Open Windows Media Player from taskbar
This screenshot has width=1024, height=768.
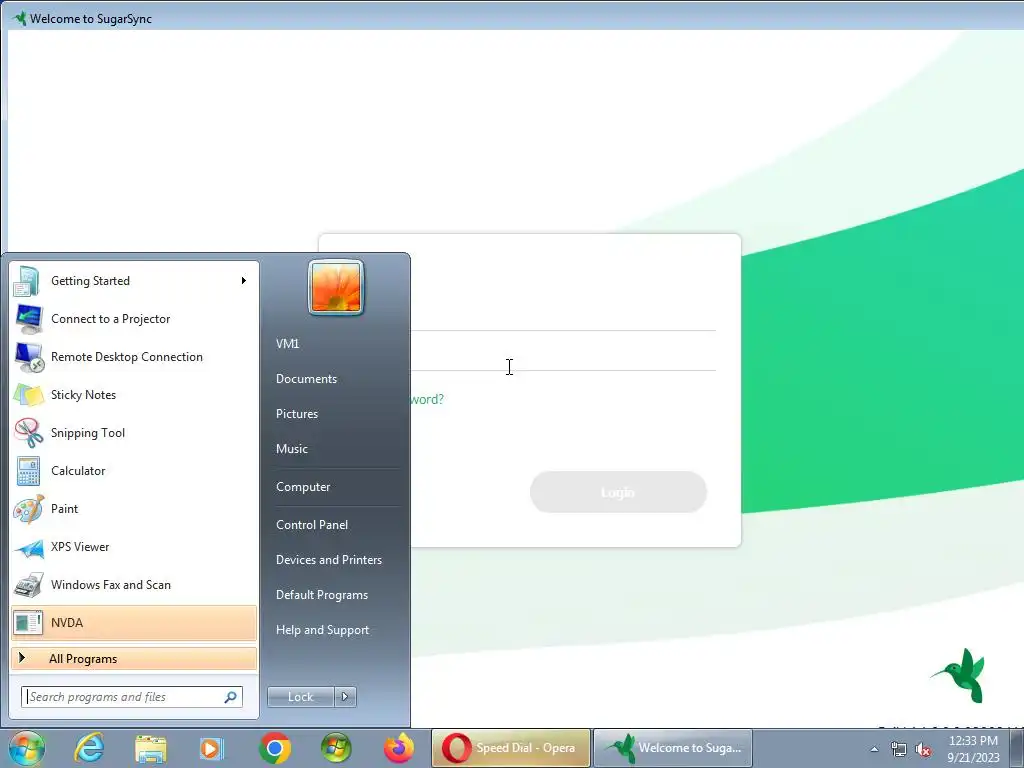(212, 748)
